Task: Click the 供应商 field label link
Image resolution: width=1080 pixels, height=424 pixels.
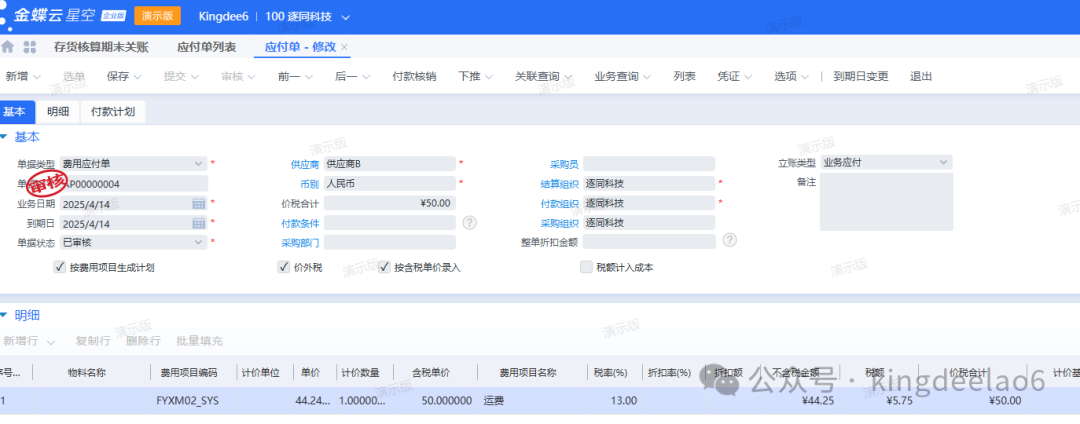Action: [x=304, y=164]
